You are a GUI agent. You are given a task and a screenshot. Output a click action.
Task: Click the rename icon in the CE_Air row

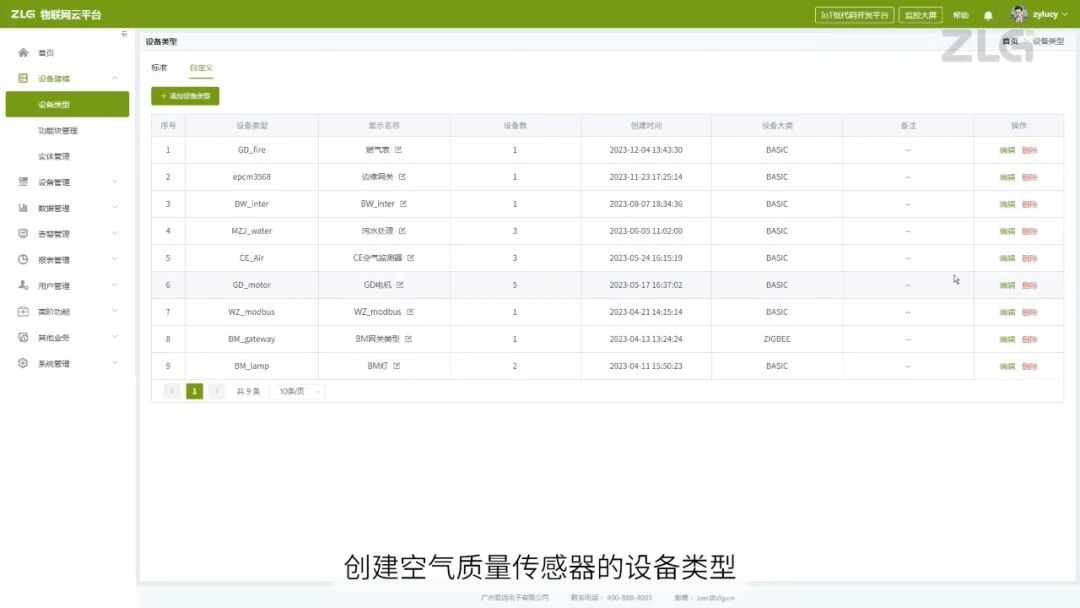[x=411, y=258]
